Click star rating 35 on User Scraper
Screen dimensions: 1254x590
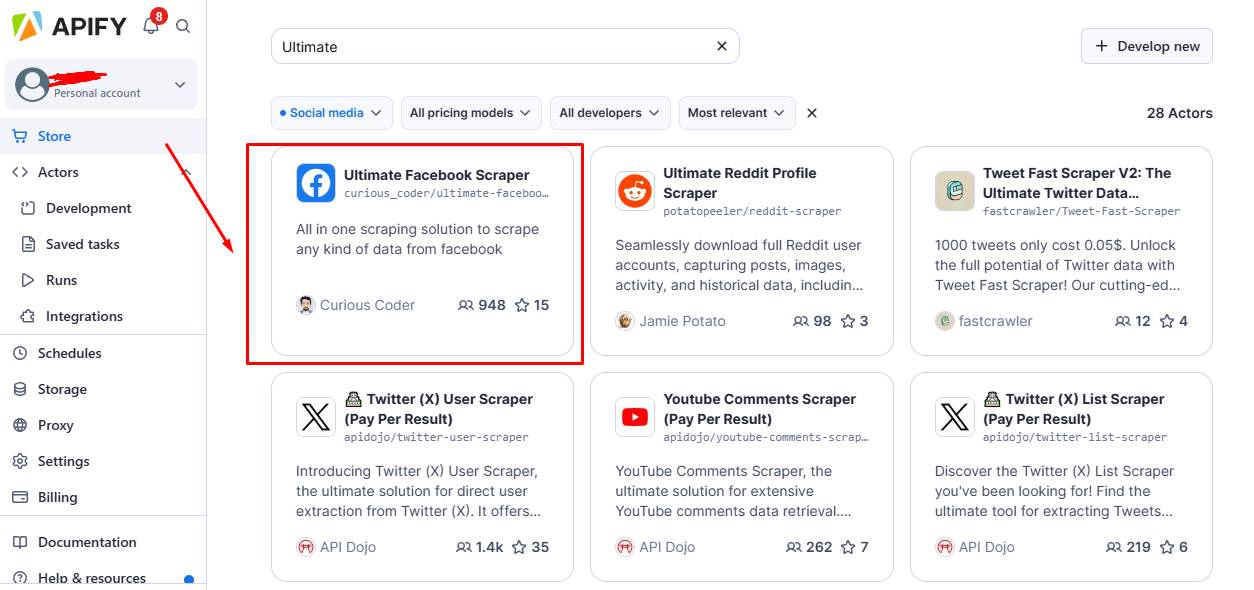coord(531,547)
